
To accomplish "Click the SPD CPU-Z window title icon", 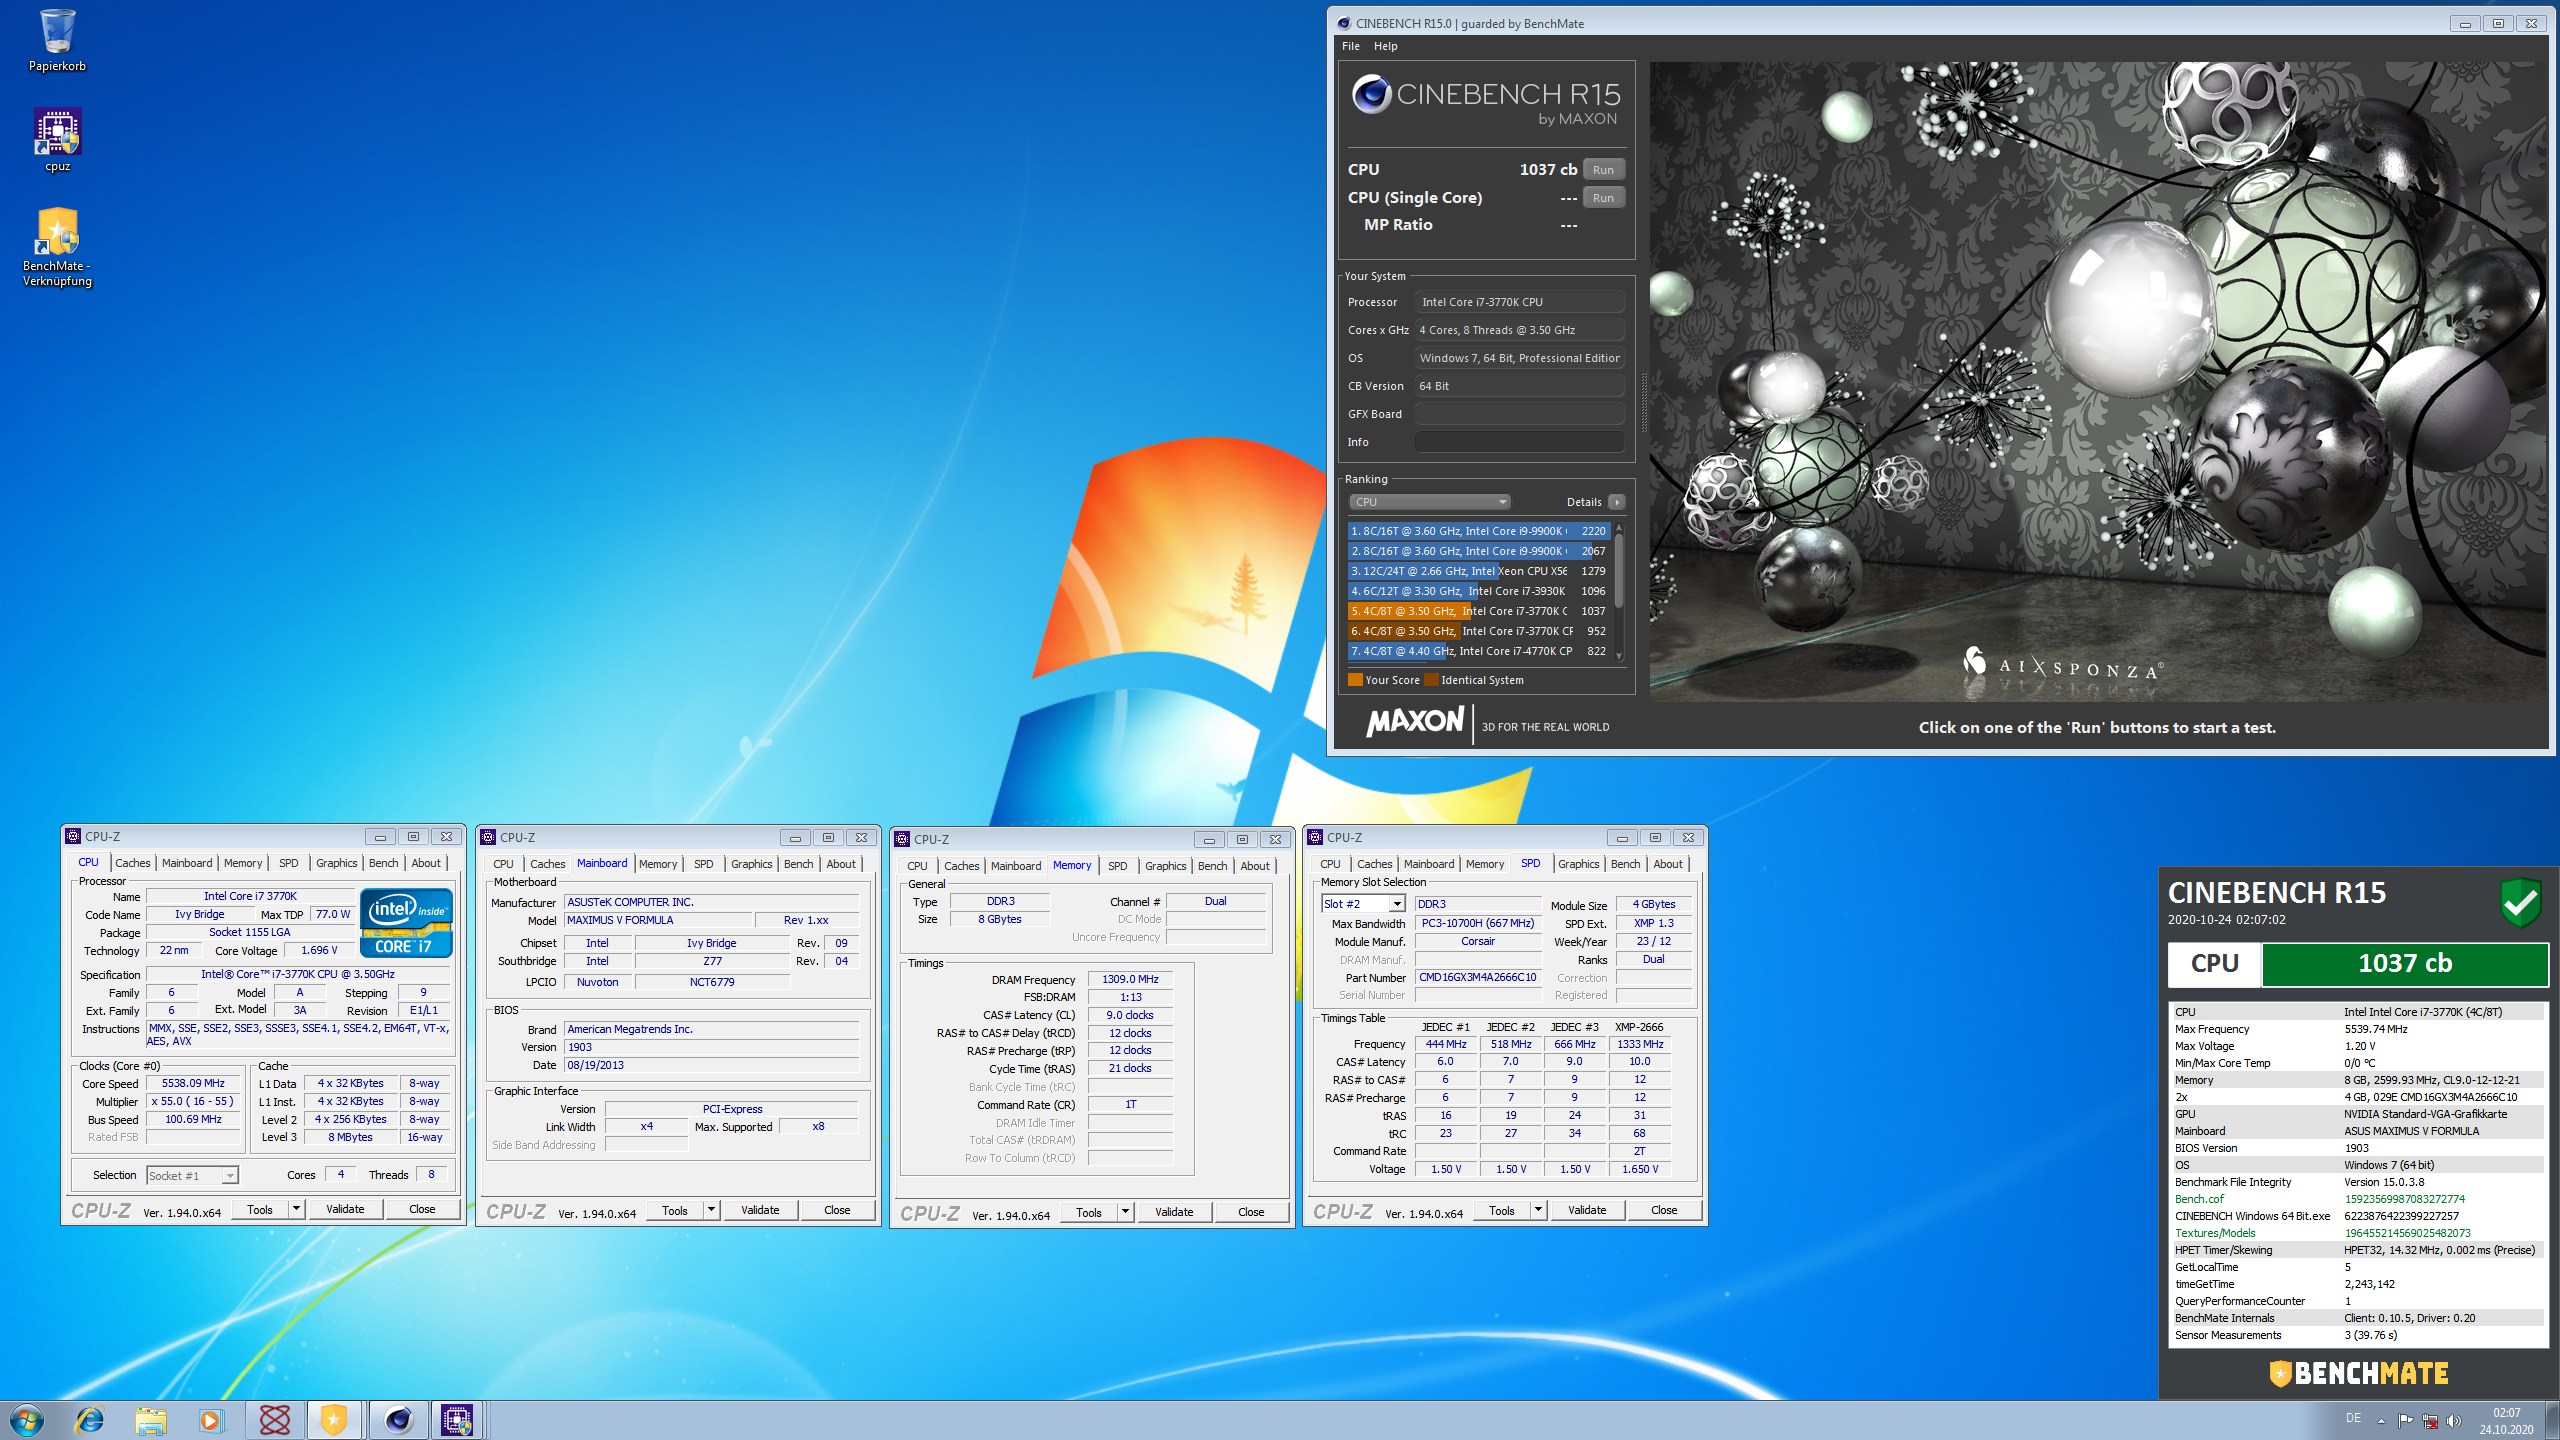I will [1315, 837].
